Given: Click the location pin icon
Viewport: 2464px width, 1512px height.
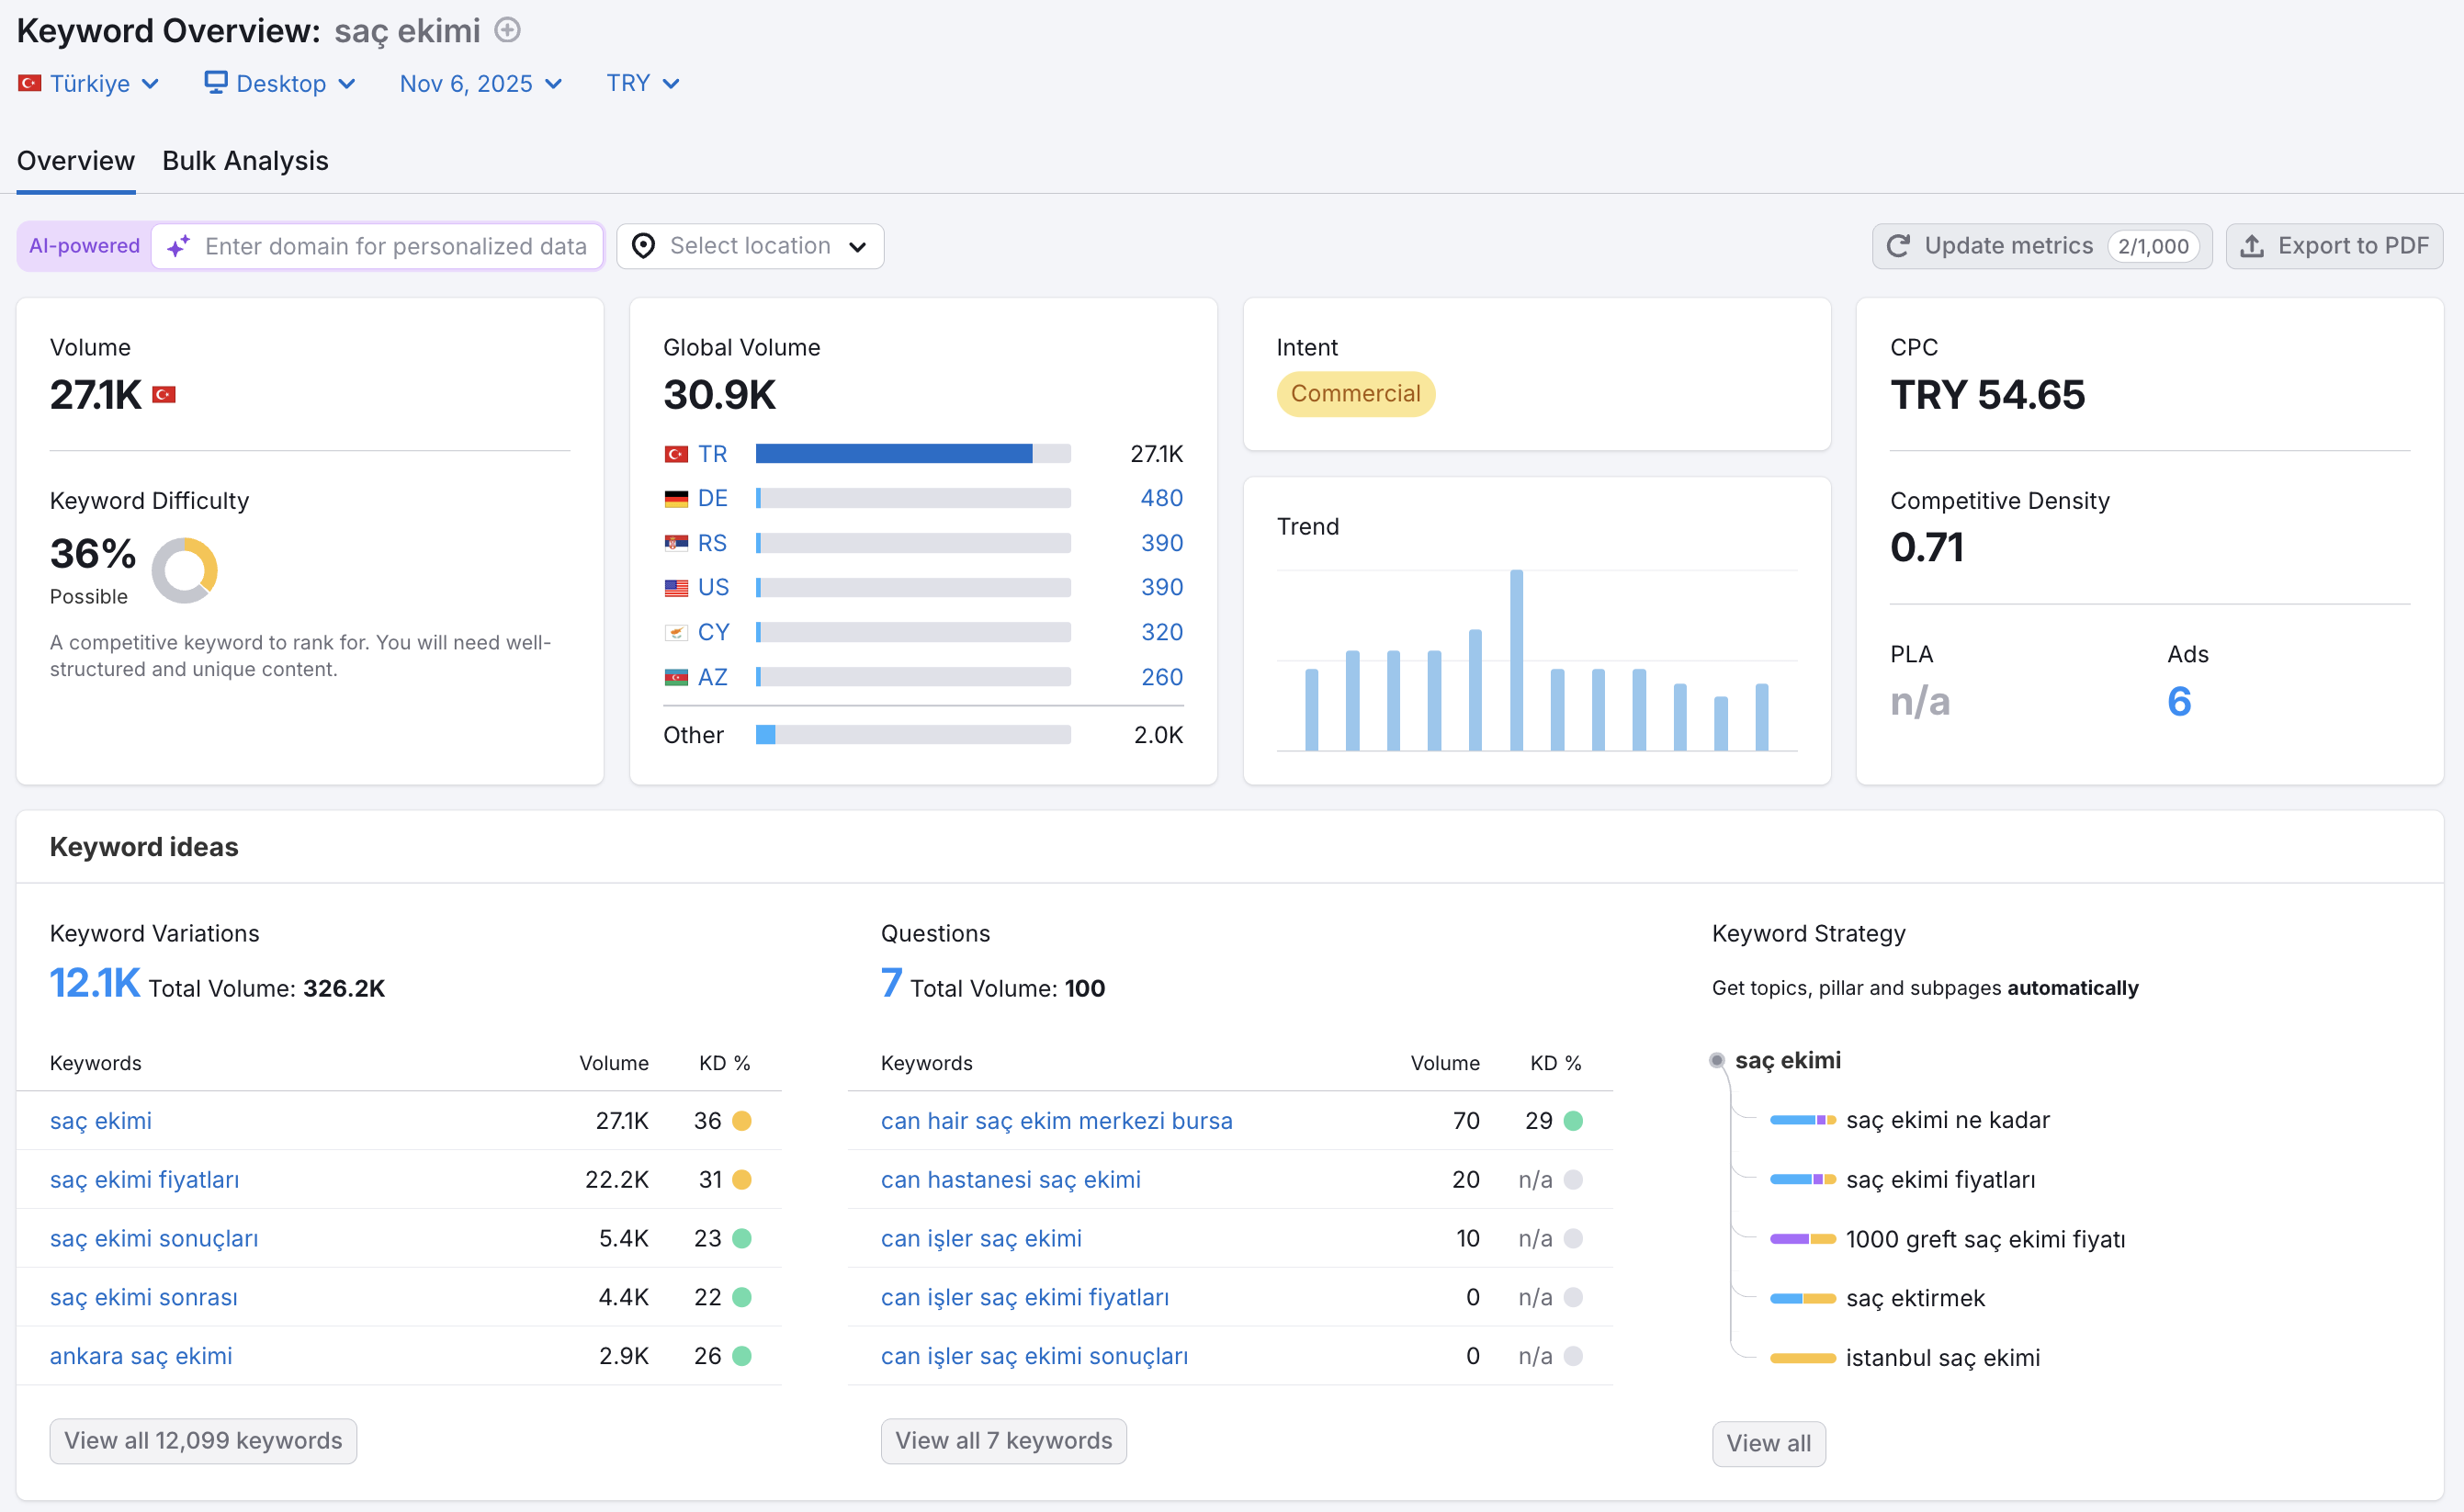Looking at the screenshot, I should [644, 246].
